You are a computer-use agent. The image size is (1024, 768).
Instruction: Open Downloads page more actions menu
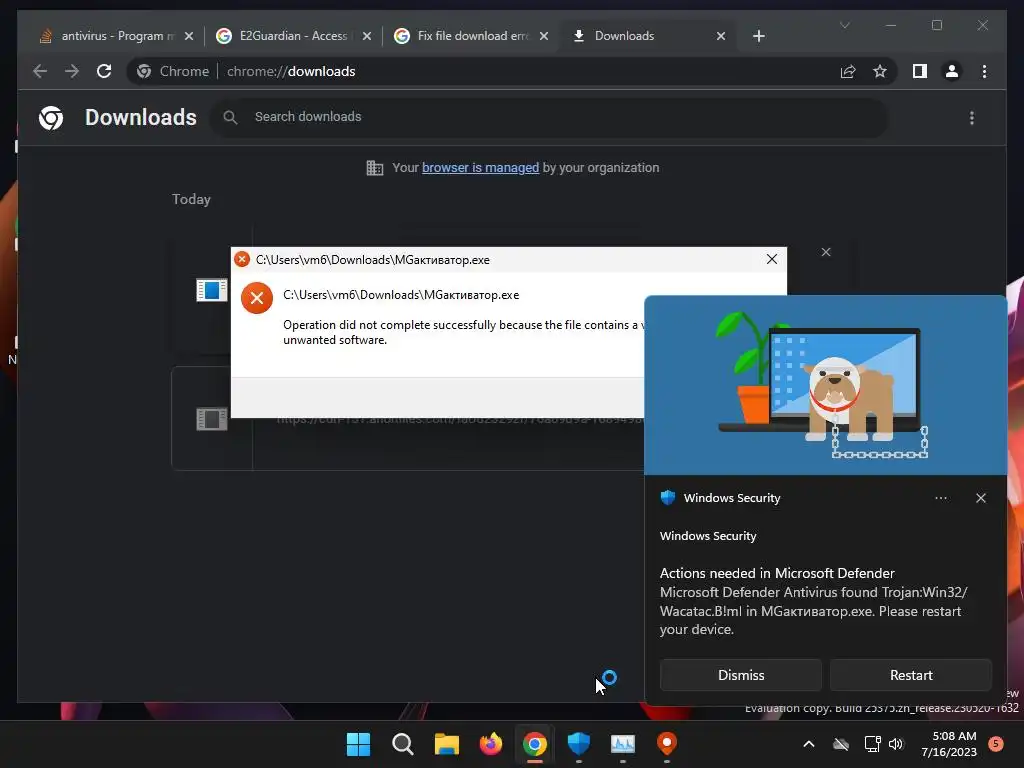pyautogui.click(x=972, y=118)
